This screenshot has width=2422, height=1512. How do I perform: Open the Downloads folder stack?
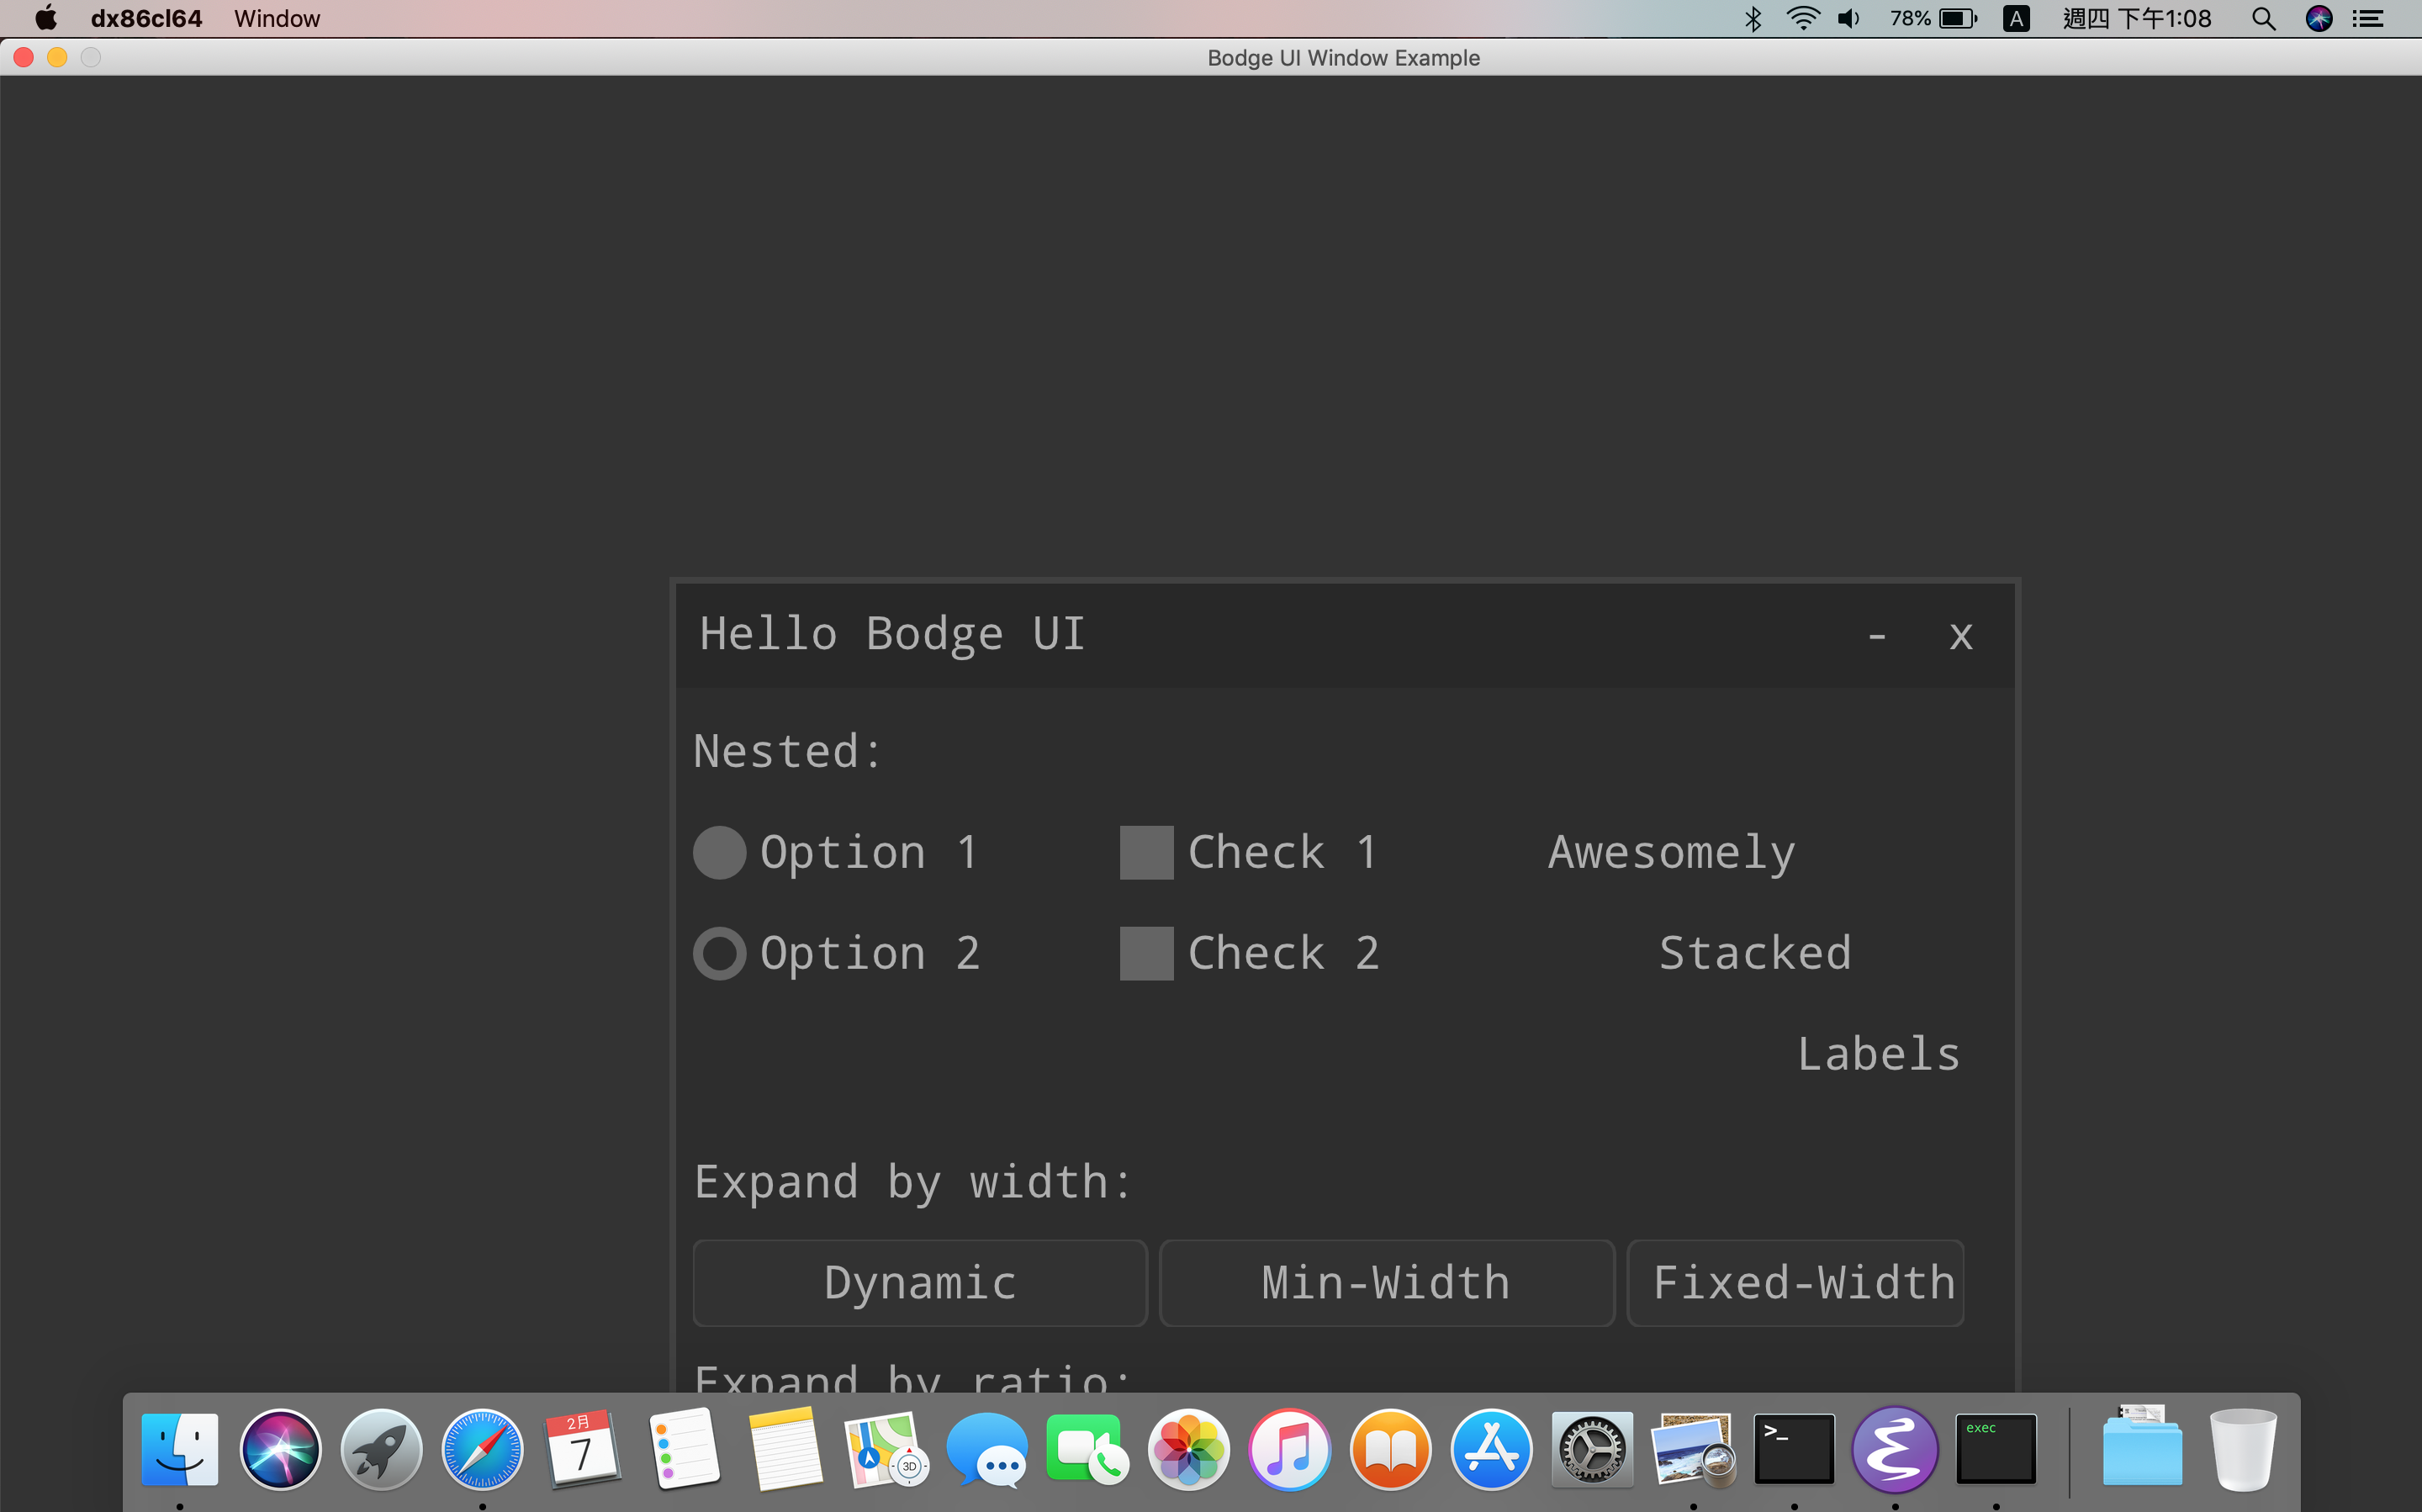click(2142, 1447)
